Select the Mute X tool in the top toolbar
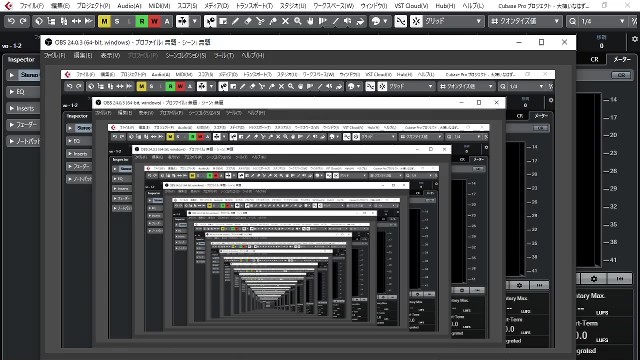 coord(285,21)
